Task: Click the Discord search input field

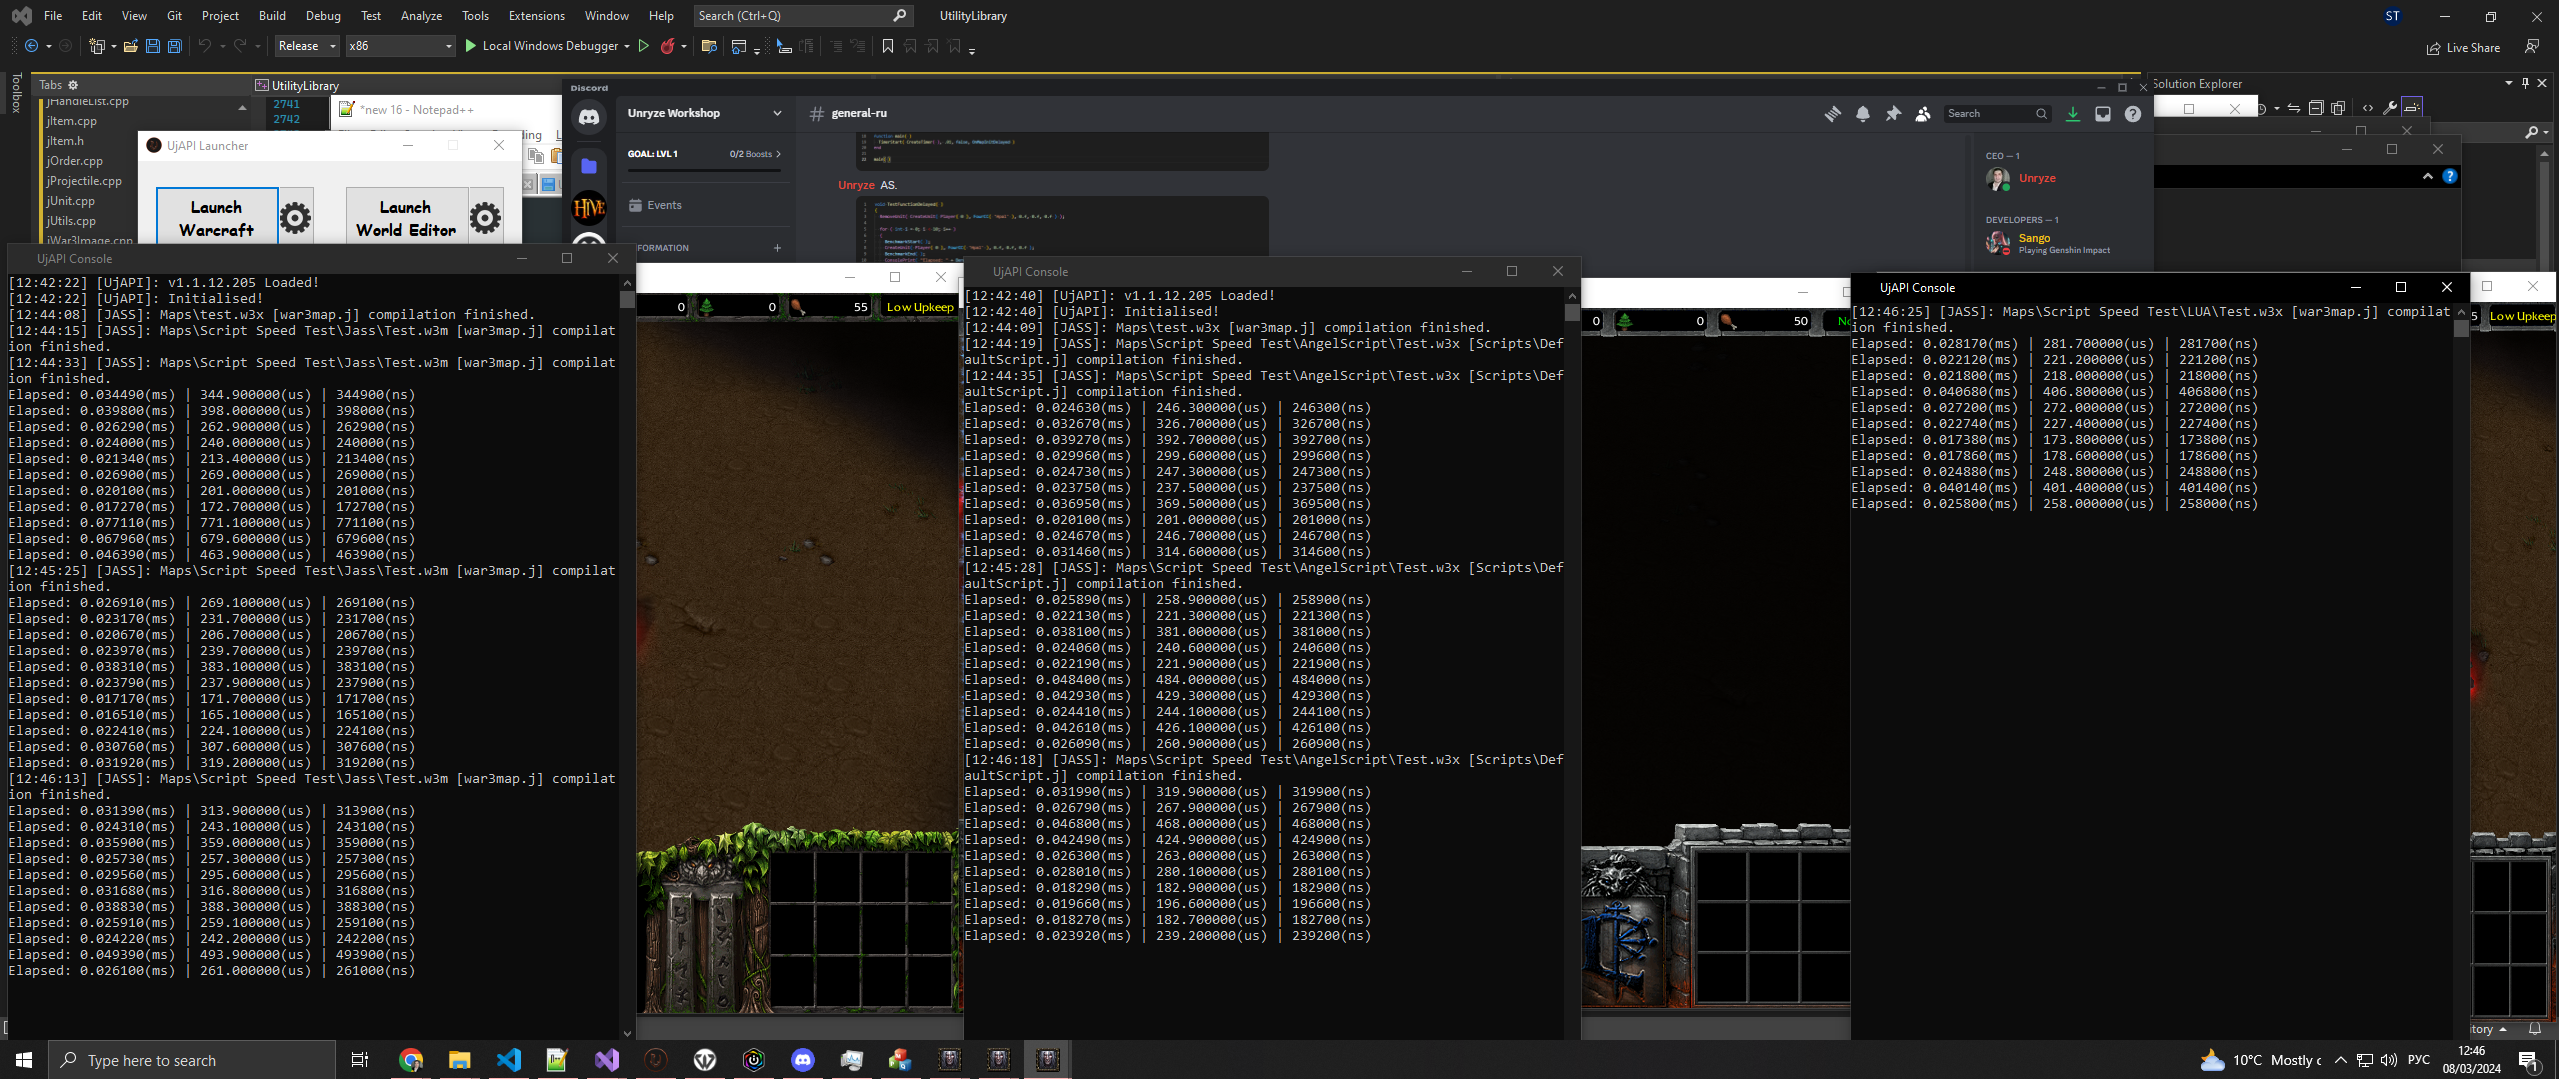Action: click(1988, 114)
